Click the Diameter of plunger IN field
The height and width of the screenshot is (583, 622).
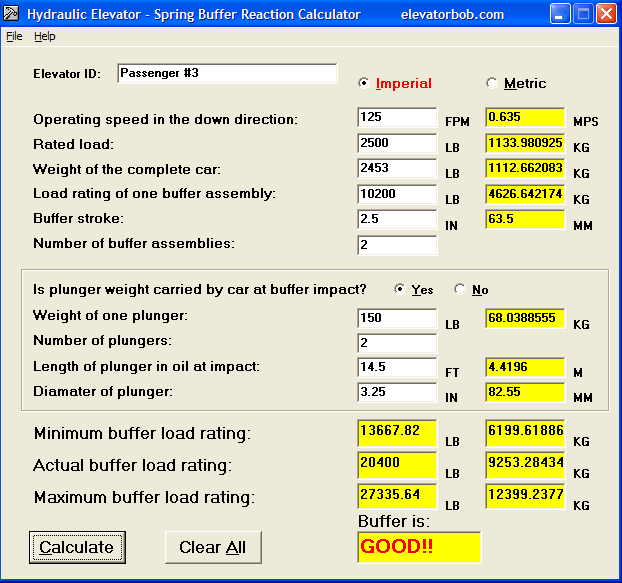coord(397,392)
